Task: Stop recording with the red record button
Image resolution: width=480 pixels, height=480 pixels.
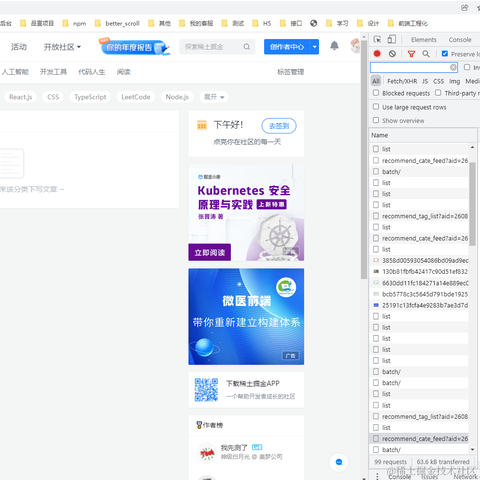Action: 377,54
